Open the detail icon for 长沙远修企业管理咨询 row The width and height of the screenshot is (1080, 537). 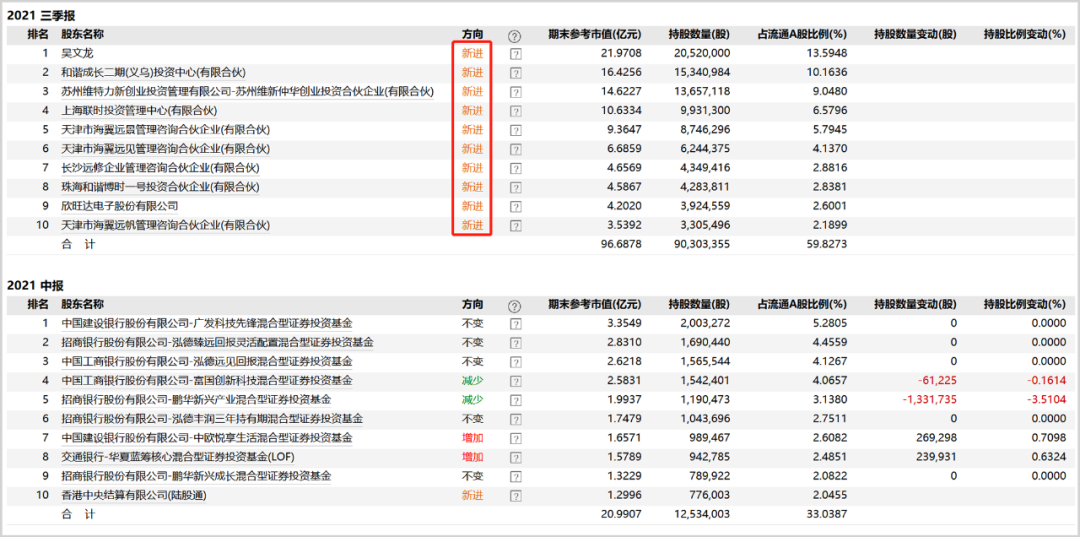515,168
